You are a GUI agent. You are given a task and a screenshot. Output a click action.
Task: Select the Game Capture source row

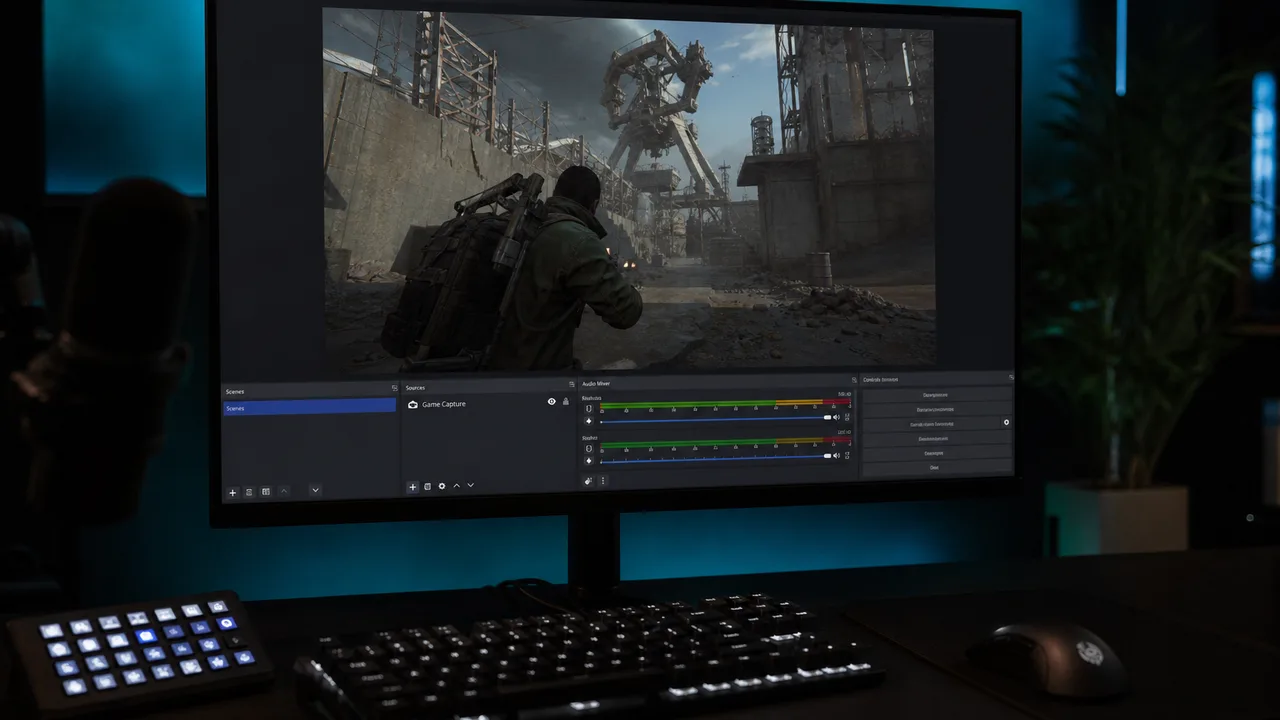[488, 403]
